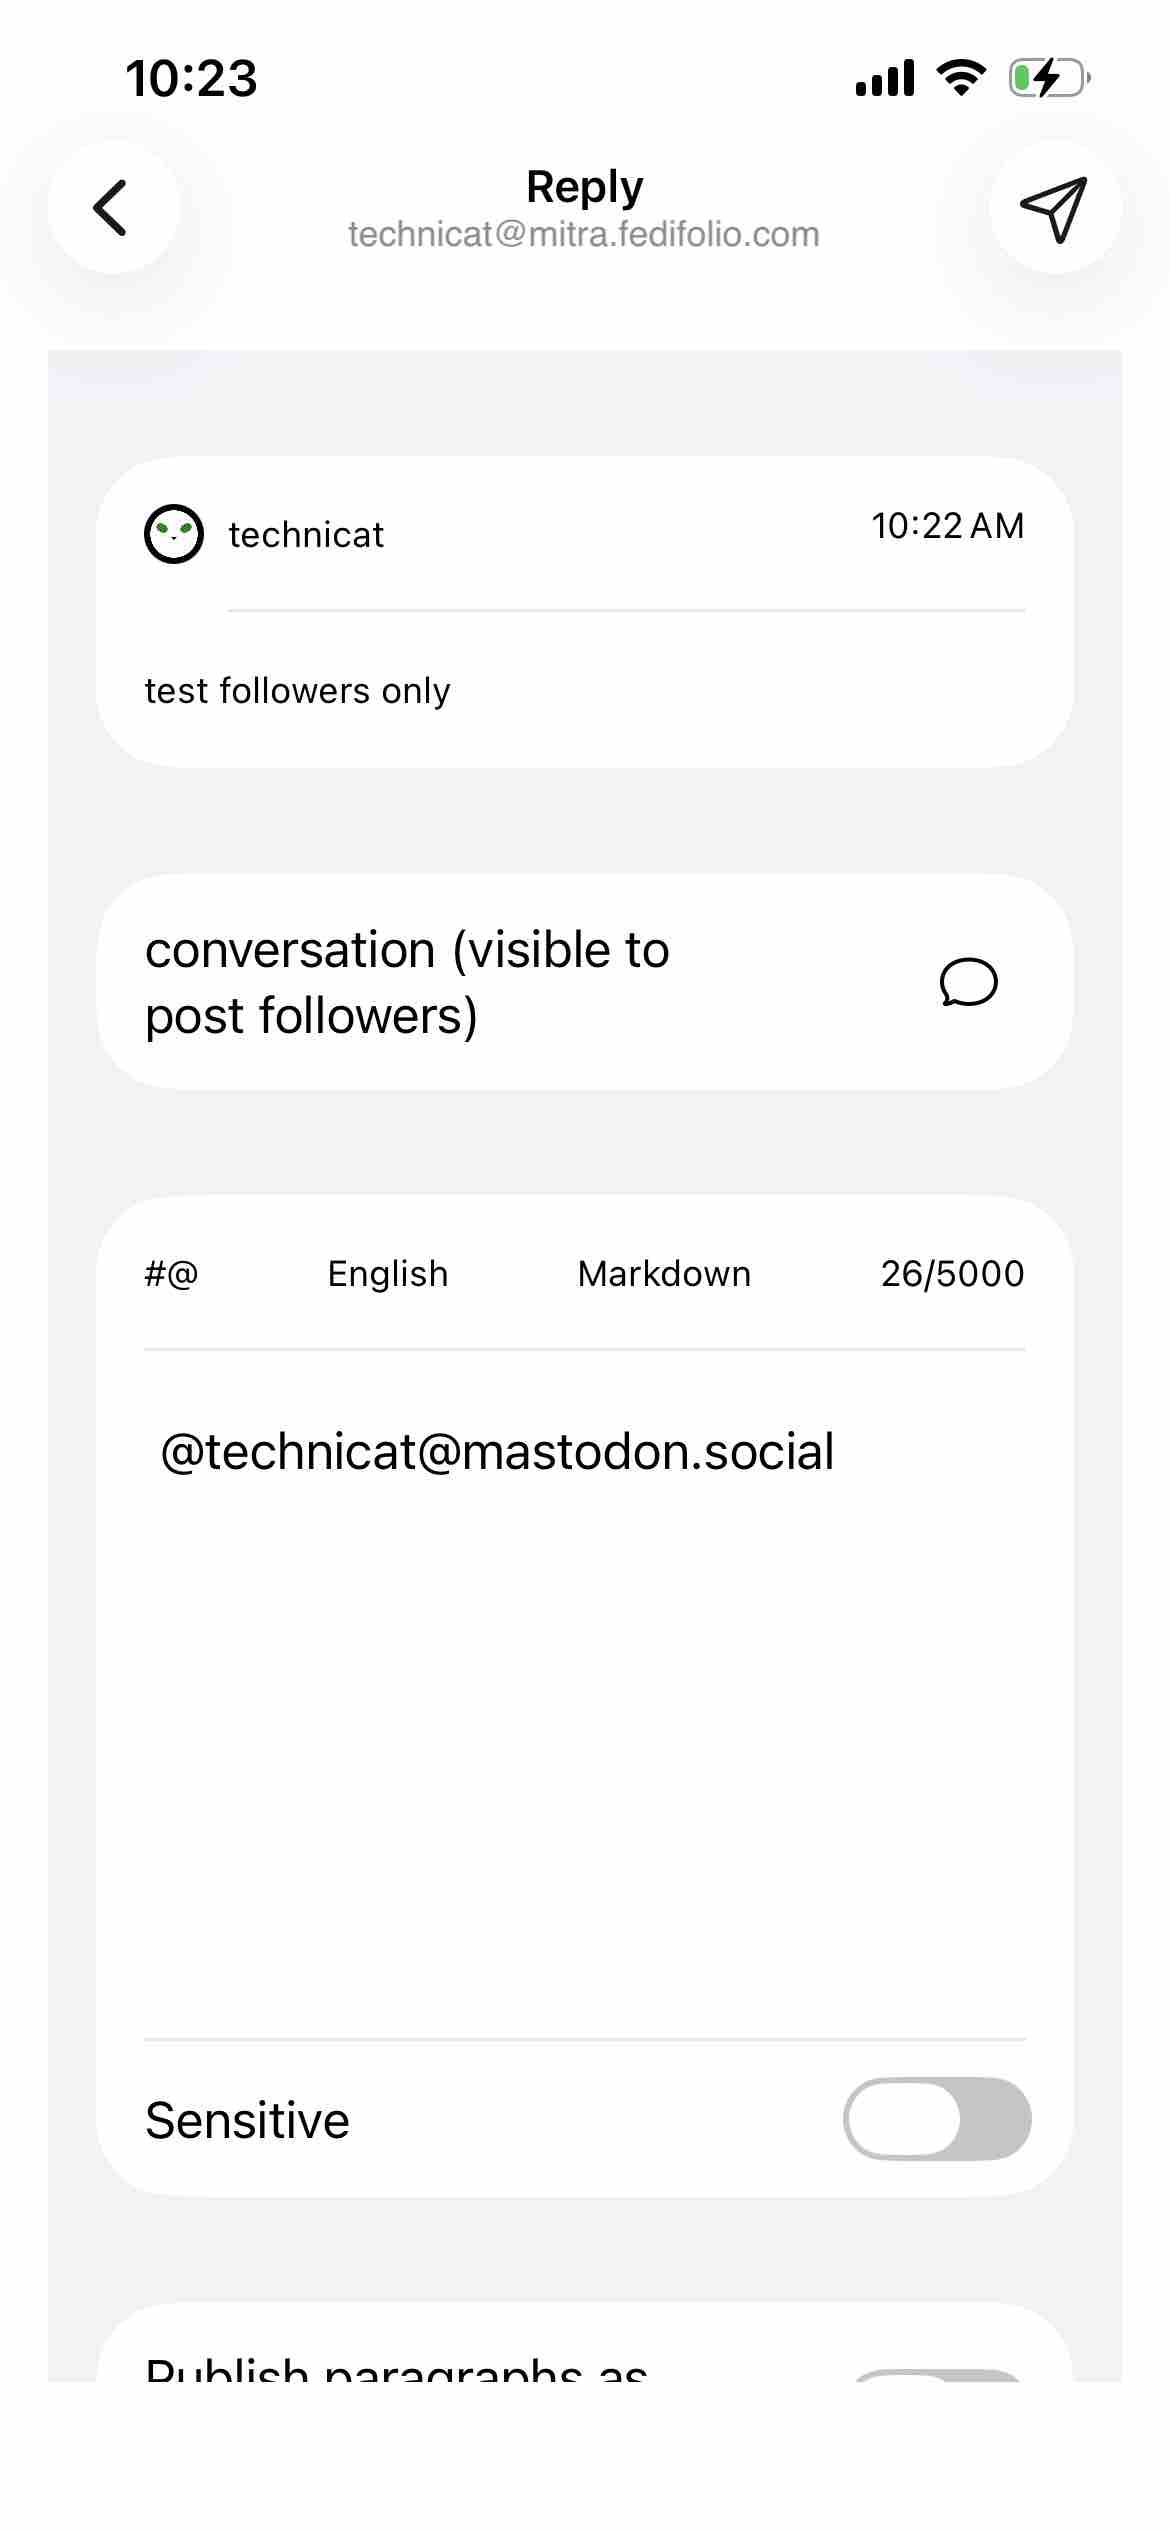
Task: Toggle the Publish paragraphs switch
Action: (x=937, y=2374)
